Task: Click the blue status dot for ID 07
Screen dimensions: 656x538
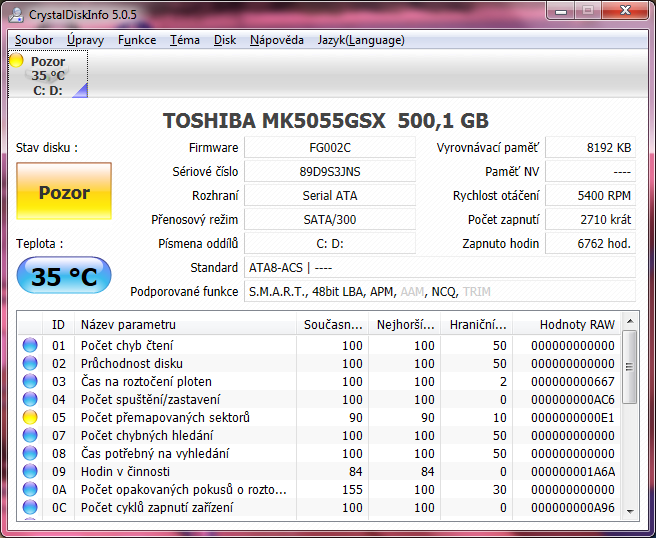Action: click(30, 435)
